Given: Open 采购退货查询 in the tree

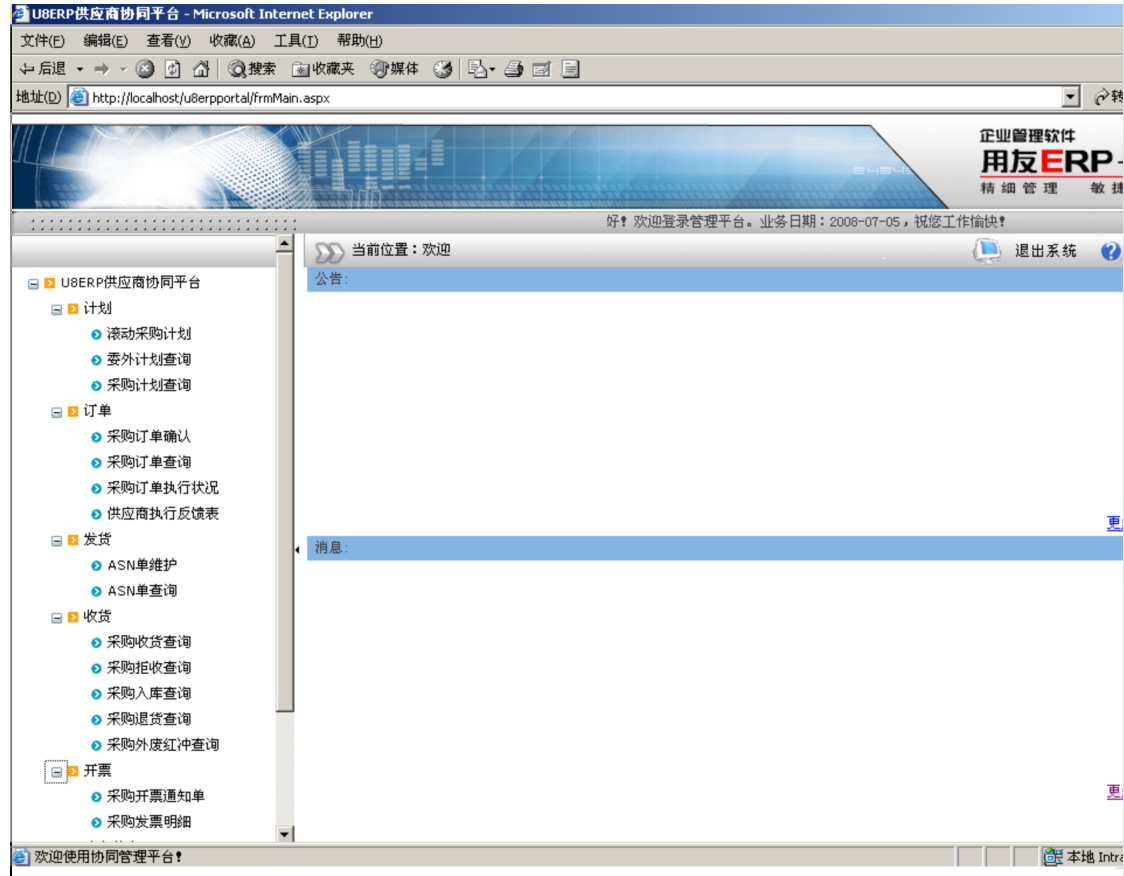Looking at the screenshot, I should click(148, 720).
